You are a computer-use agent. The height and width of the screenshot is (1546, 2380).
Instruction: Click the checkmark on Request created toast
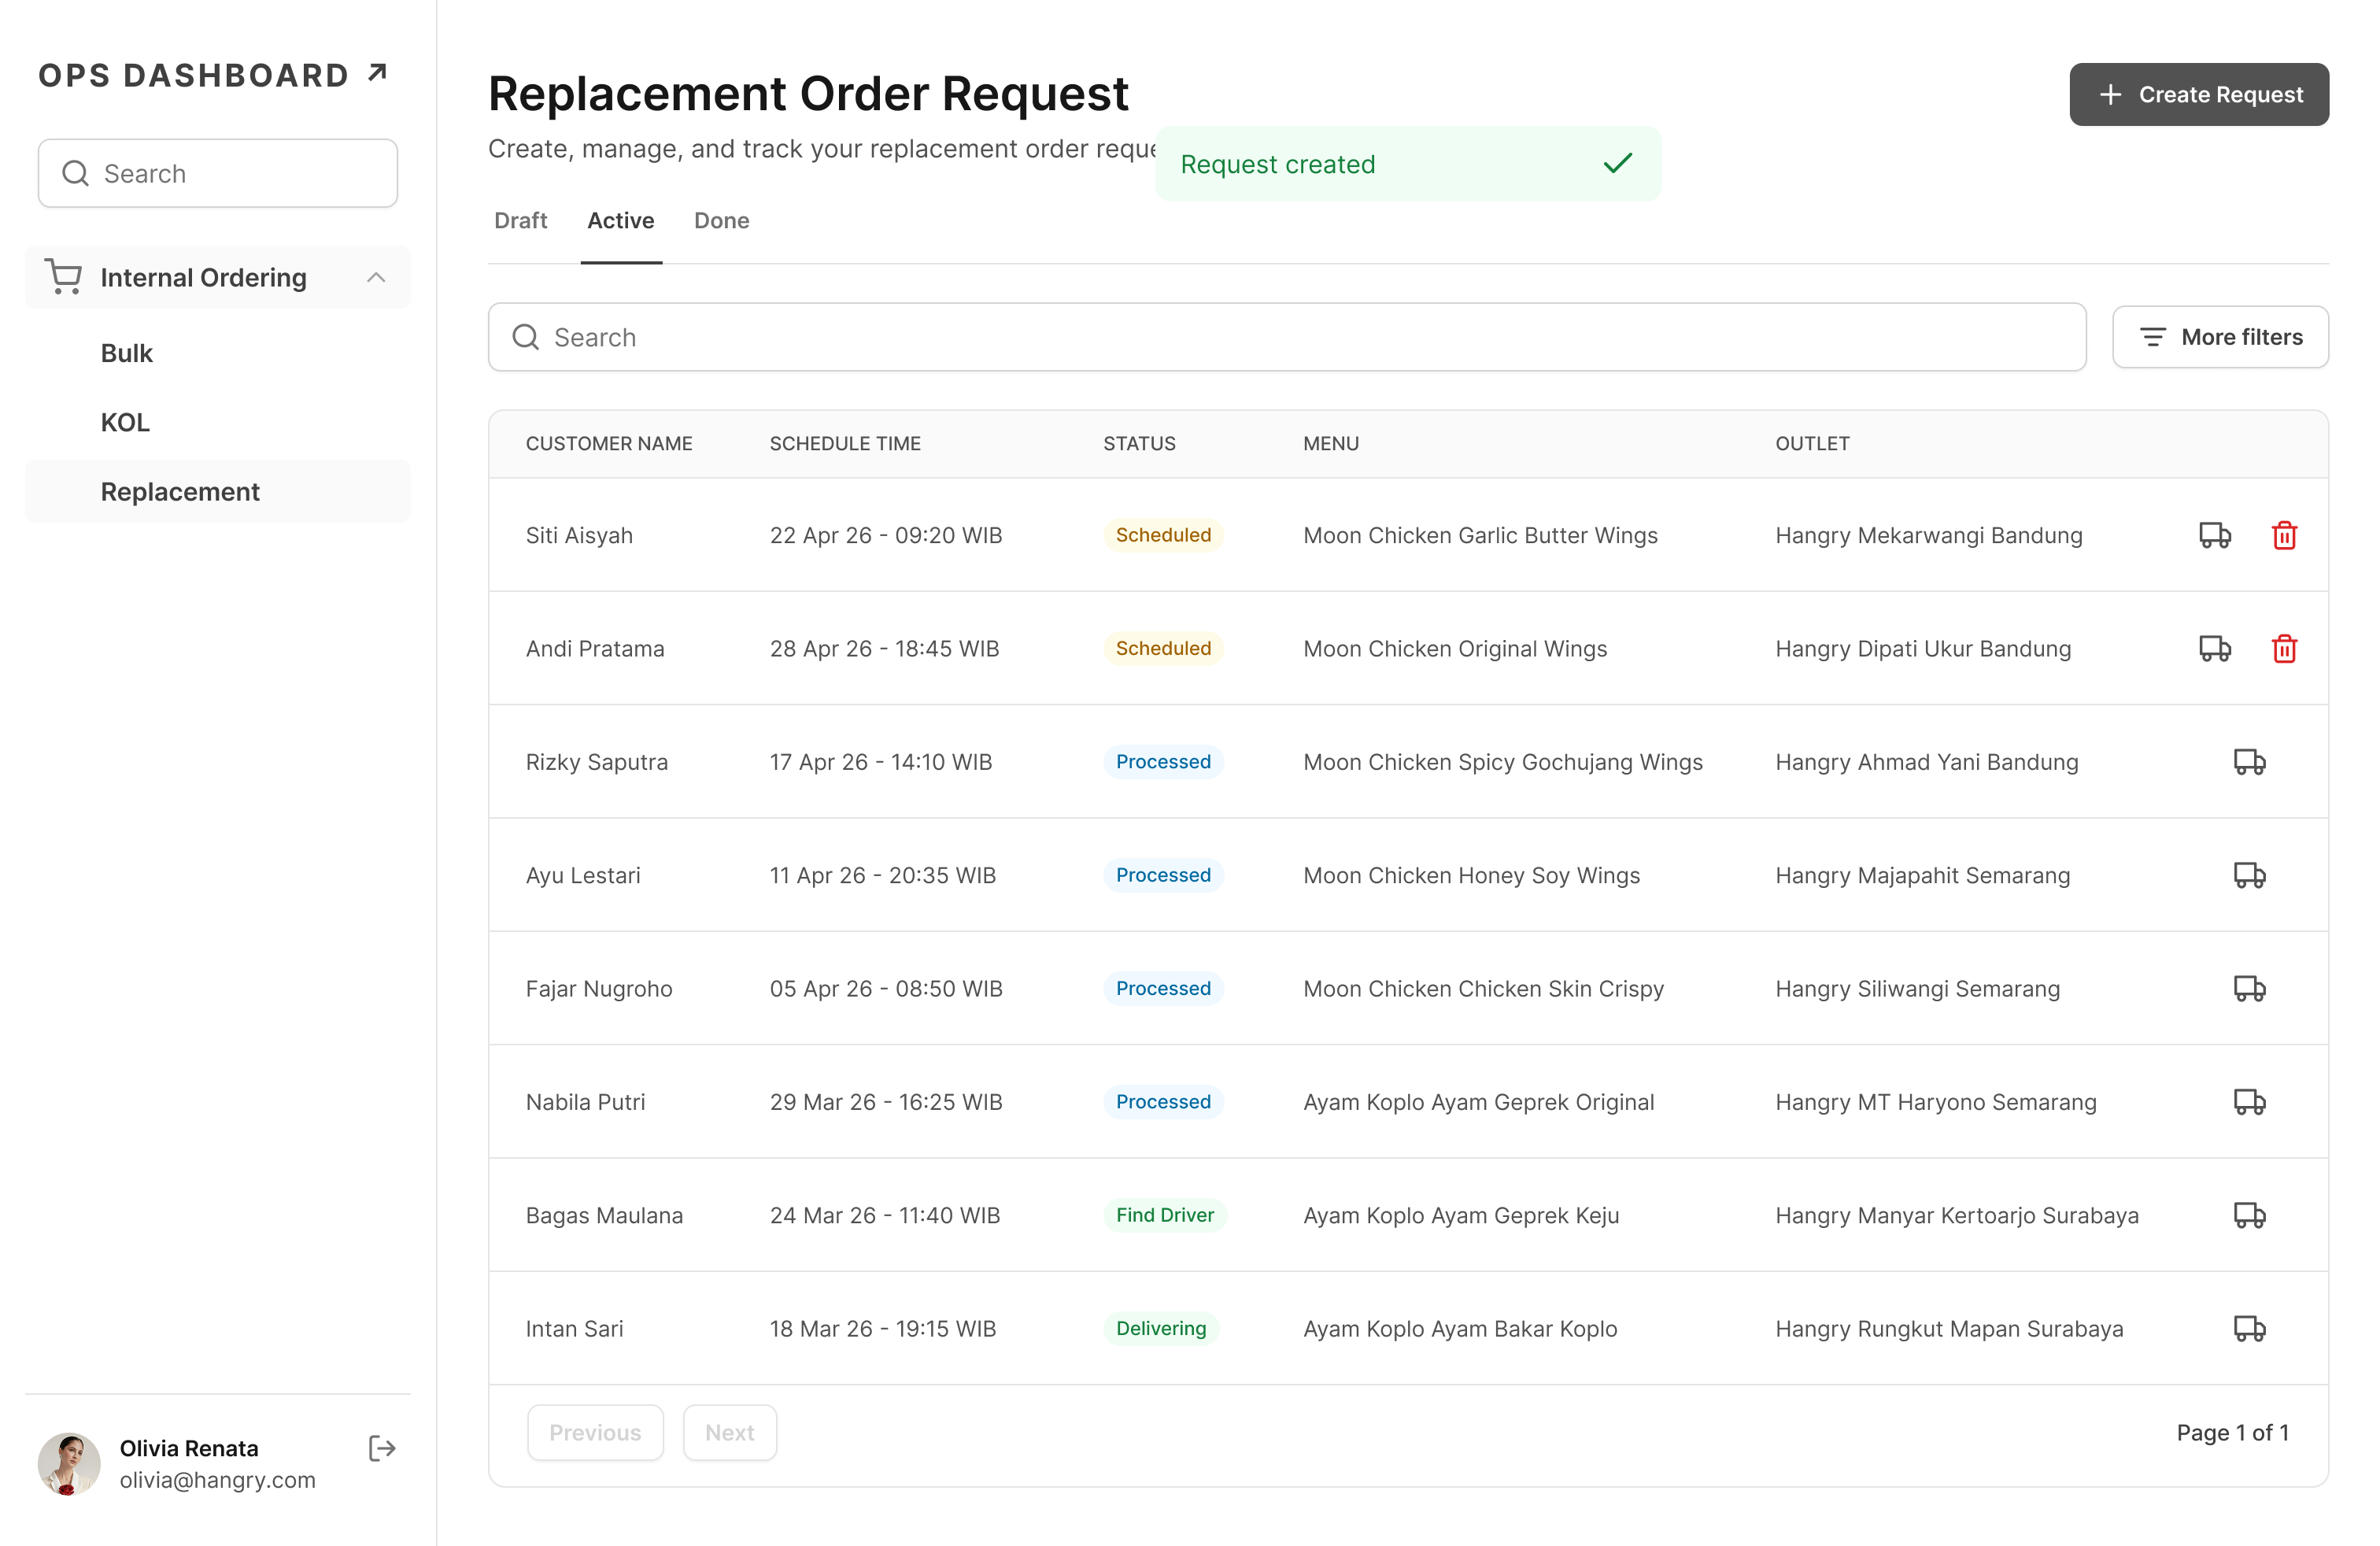pyautogui.click(x=1617, y=163)
